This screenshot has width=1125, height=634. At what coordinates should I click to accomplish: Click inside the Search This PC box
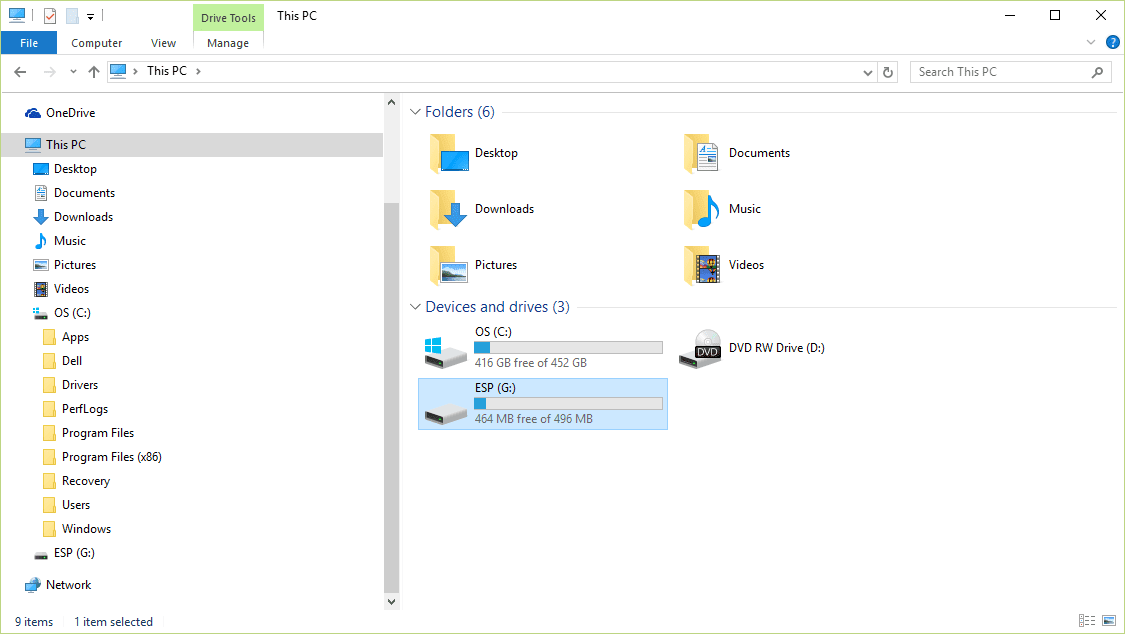point(1000,71)
